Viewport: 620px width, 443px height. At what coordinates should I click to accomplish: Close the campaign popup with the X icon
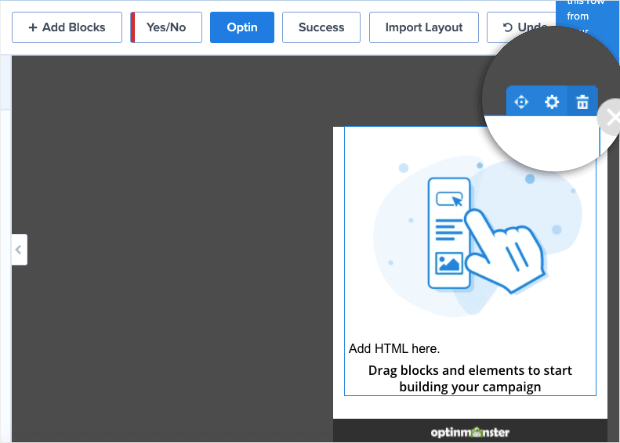611,118
